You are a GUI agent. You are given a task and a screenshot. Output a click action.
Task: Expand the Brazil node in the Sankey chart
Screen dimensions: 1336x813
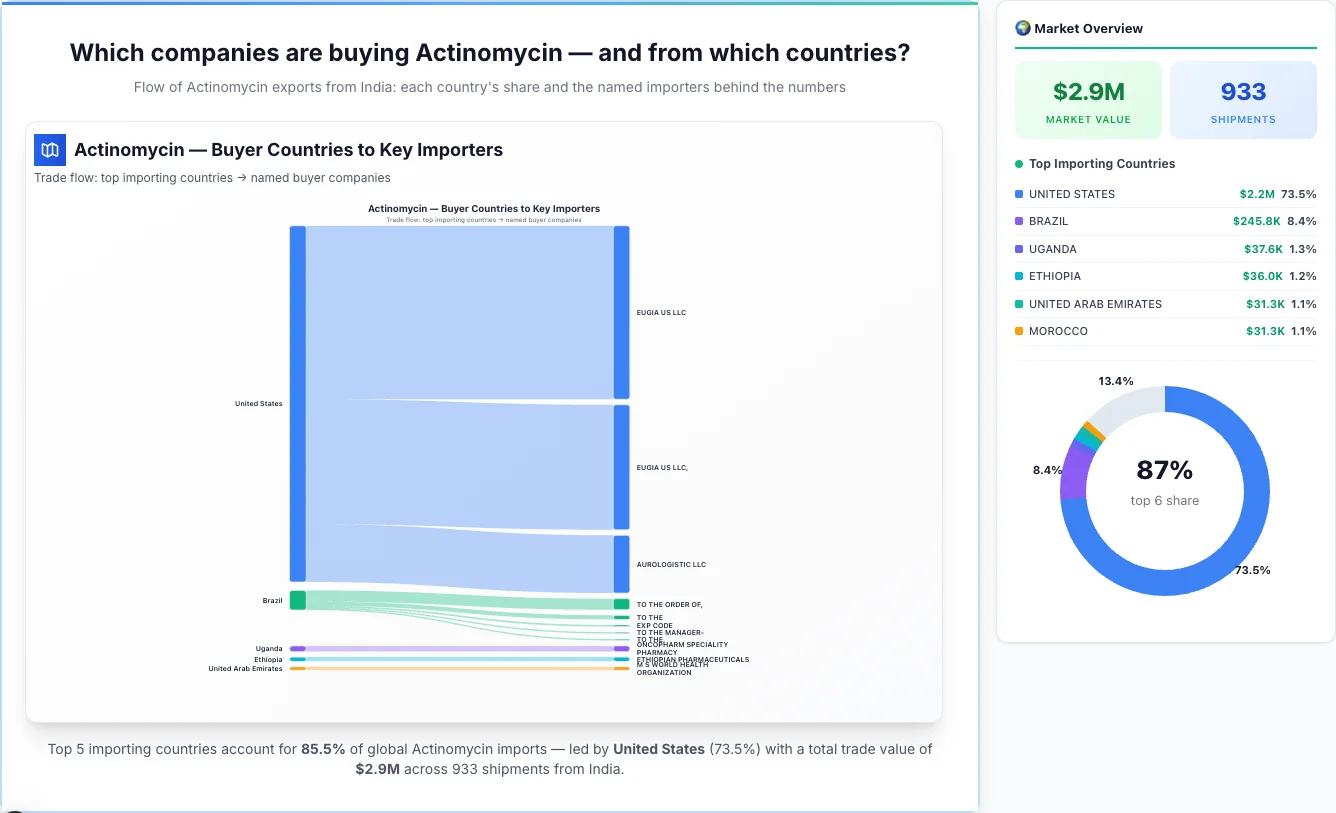tap(296, 599)
